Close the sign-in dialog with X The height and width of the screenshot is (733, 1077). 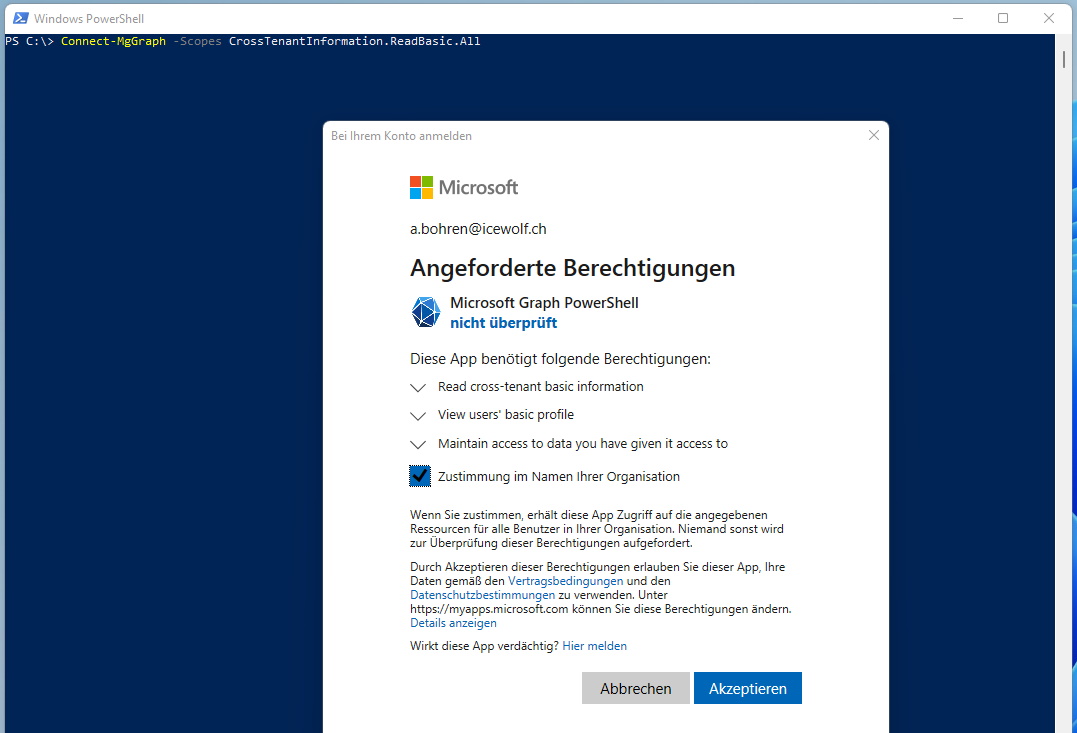tap(874, 135)
